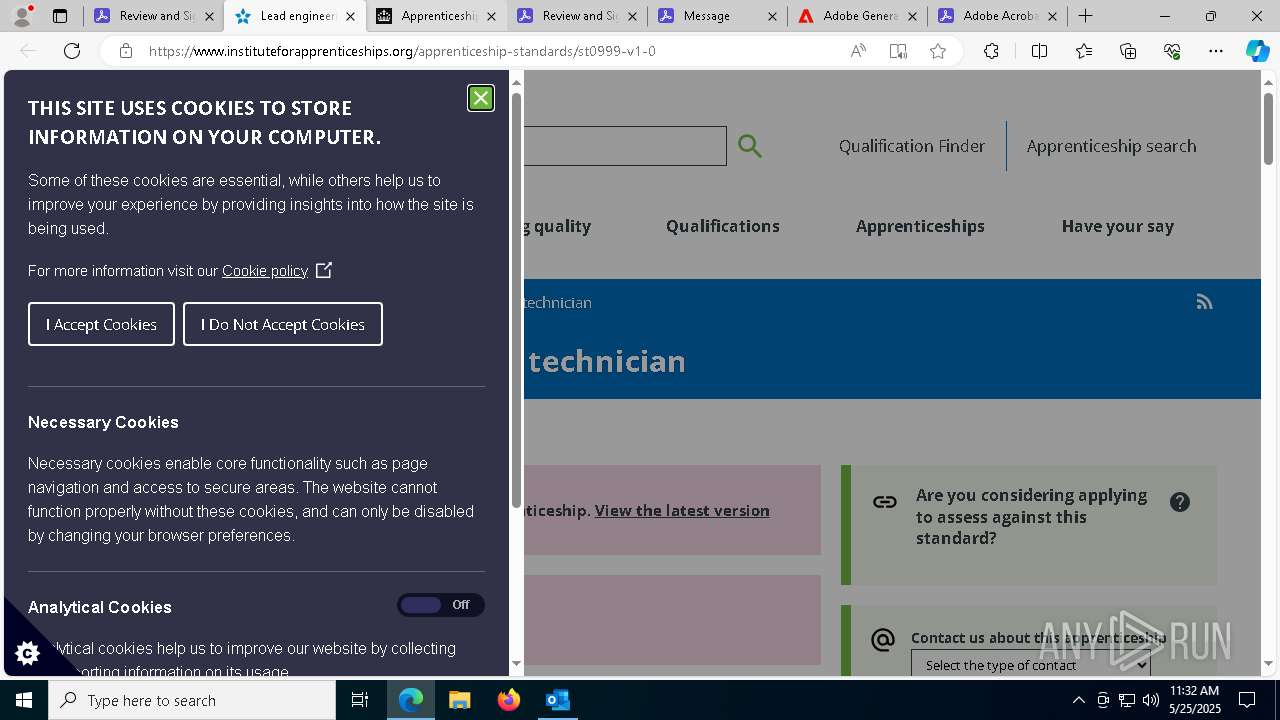Open Apprenticeships menu item

tap(920, 226)
